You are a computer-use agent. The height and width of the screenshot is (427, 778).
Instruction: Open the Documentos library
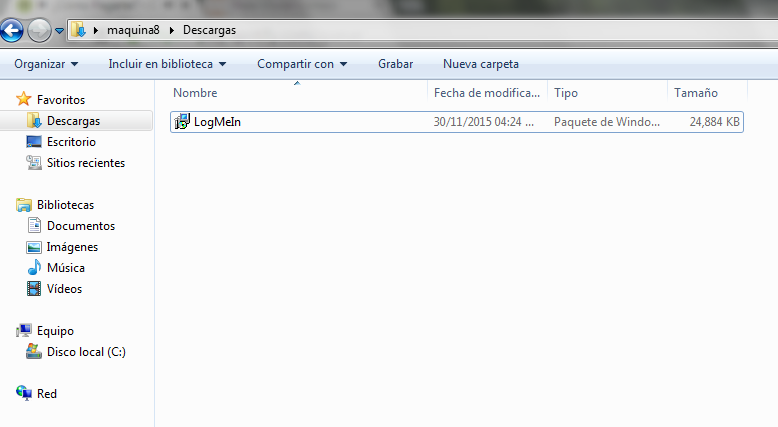point(81,226)
